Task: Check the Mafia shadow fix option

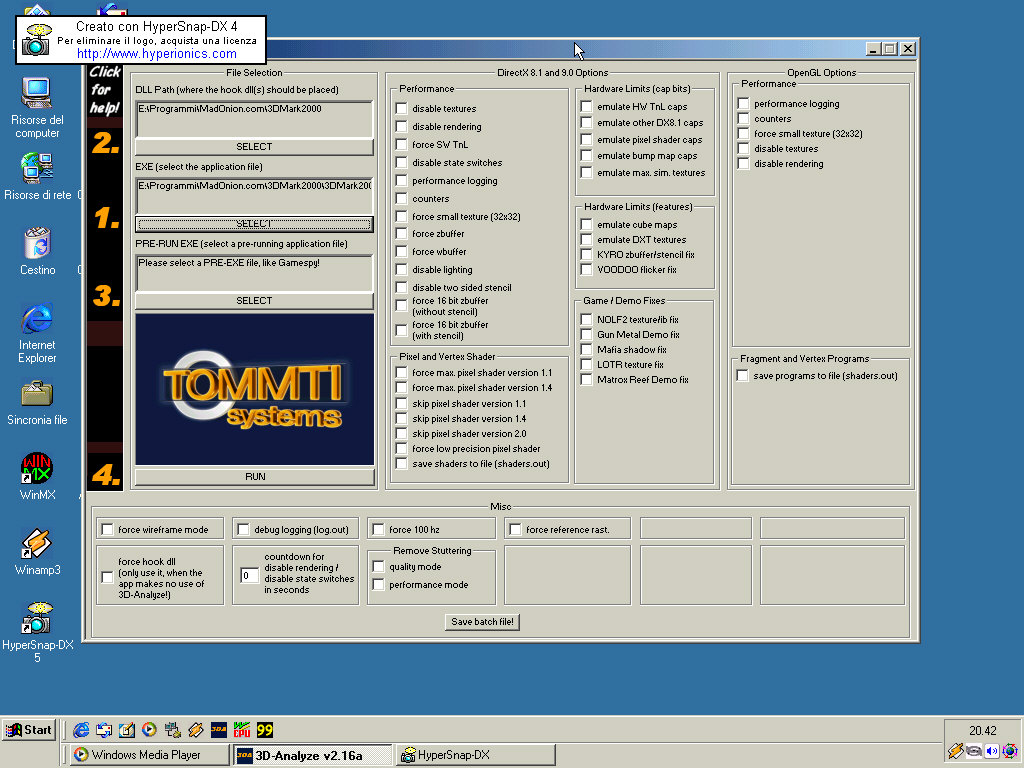Action: (x=586, y=349)
